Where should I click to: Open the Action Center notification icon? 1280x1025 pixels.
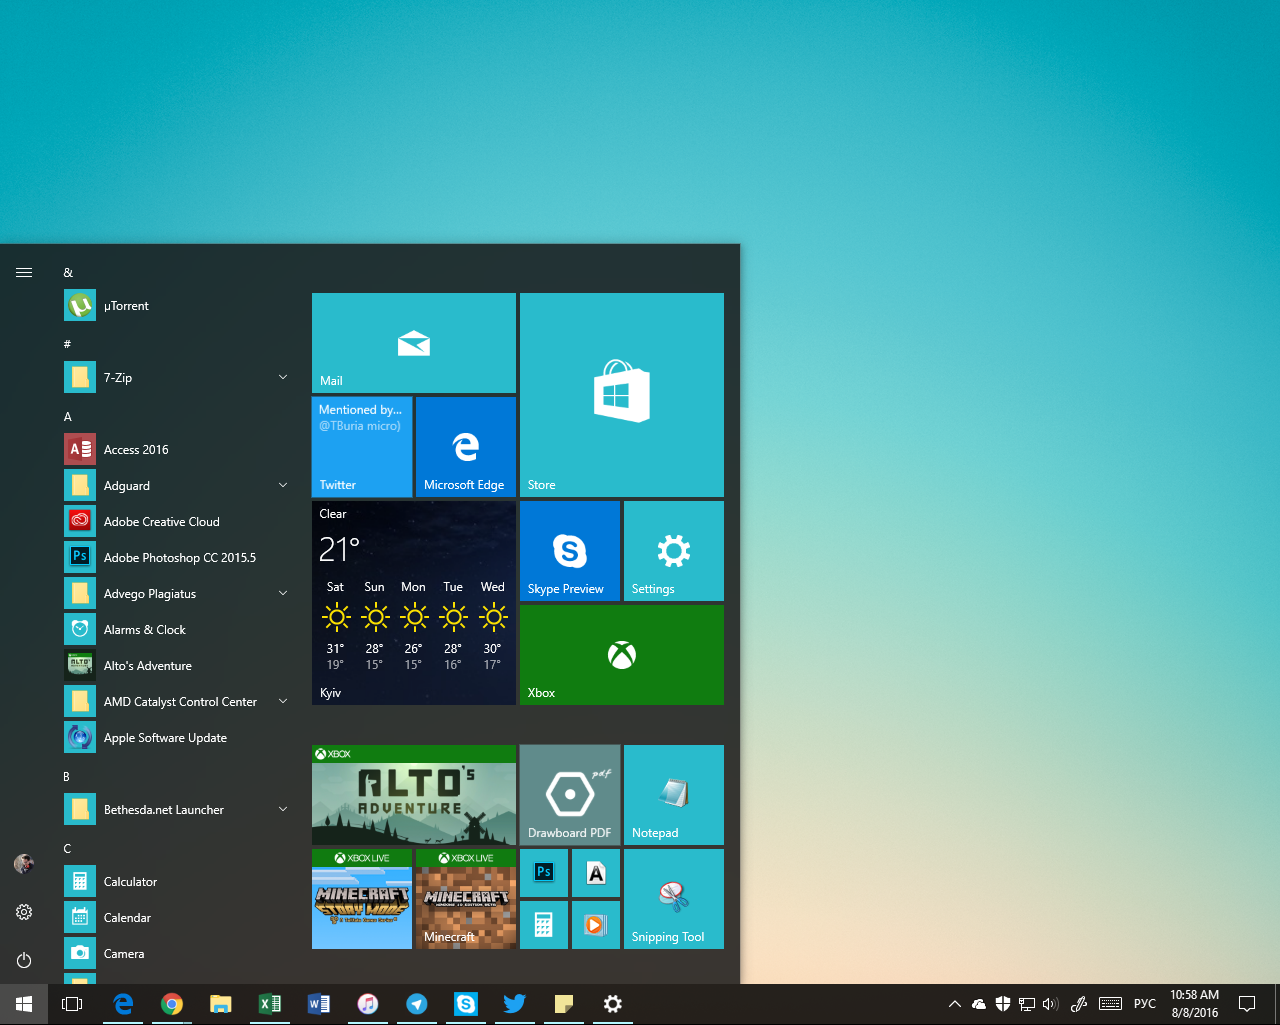point(1247,1004)
